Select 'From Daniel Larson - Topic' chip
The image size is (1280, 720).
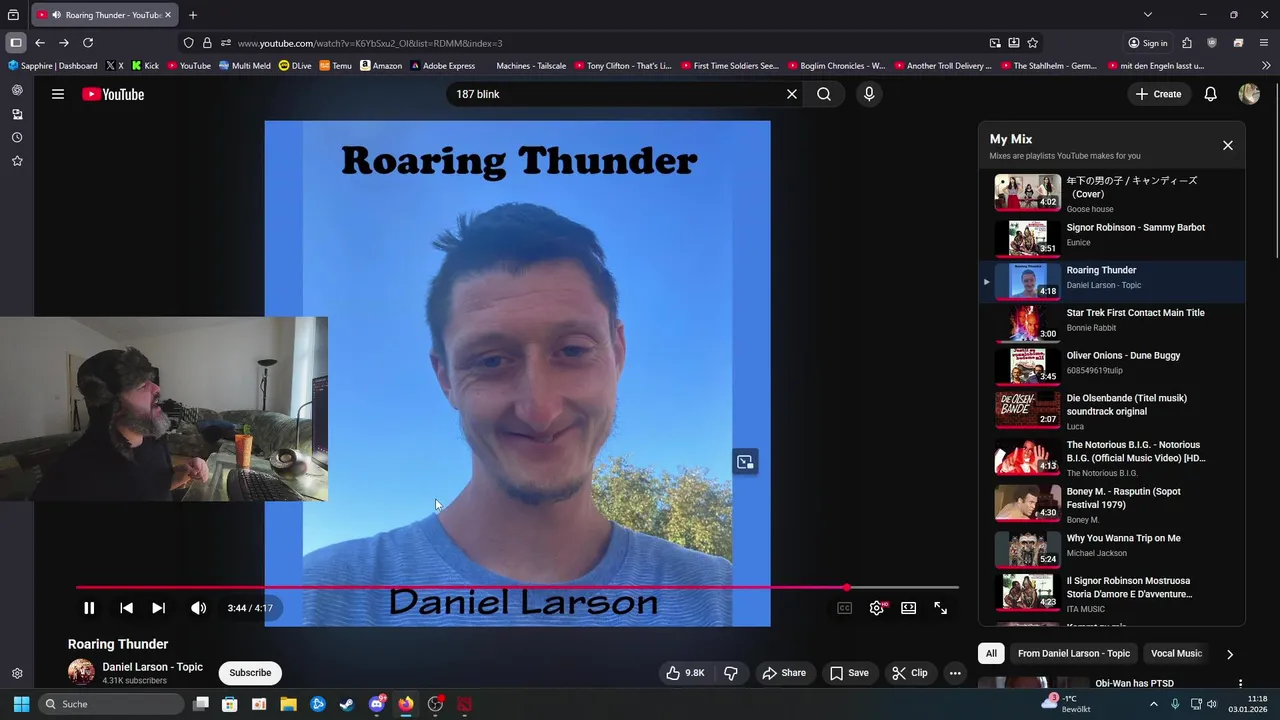pos(1074,653)
